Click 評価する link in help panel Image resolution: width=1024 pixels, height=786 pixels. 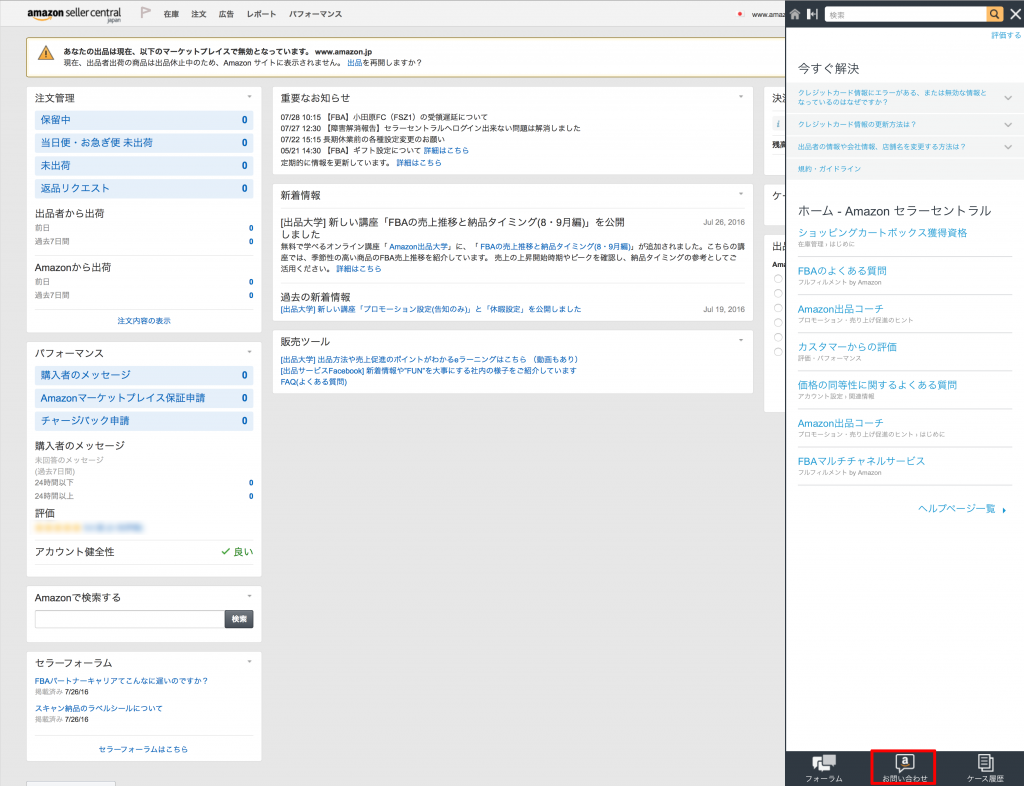(x=1006, y=35)
